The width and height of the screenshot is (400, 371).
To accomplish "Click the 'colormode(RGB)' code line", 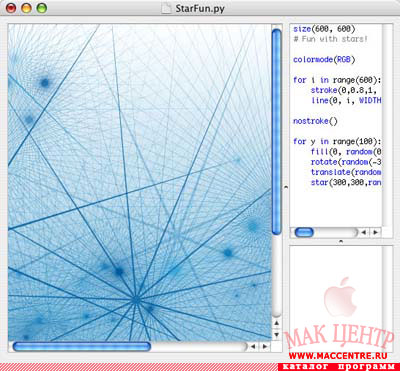I will point(324,60).
